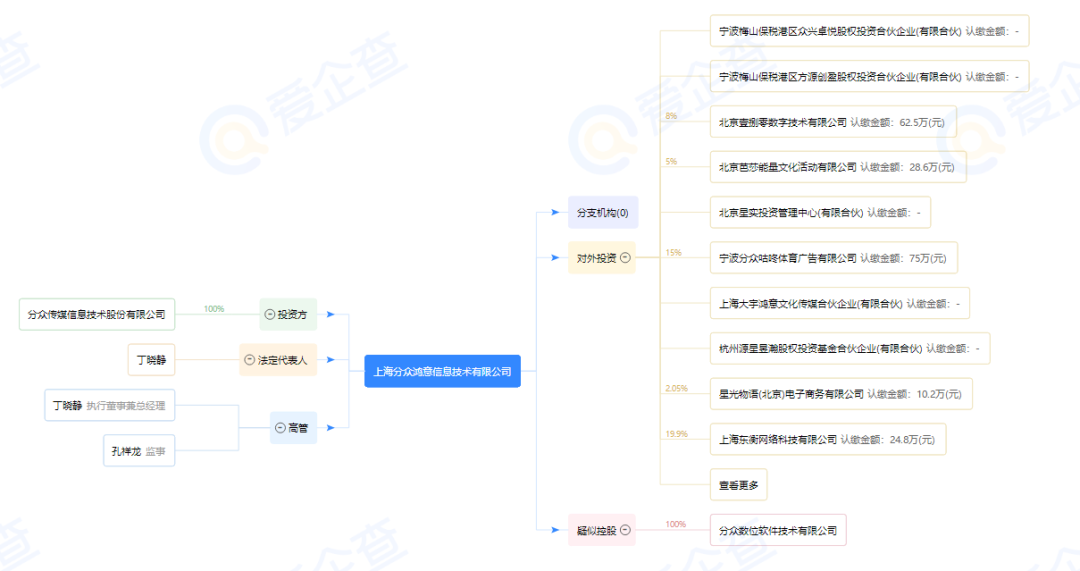Open 北京芭莎能量文化活动有限公司 node
1080x571 pixels.
(838, 167)
